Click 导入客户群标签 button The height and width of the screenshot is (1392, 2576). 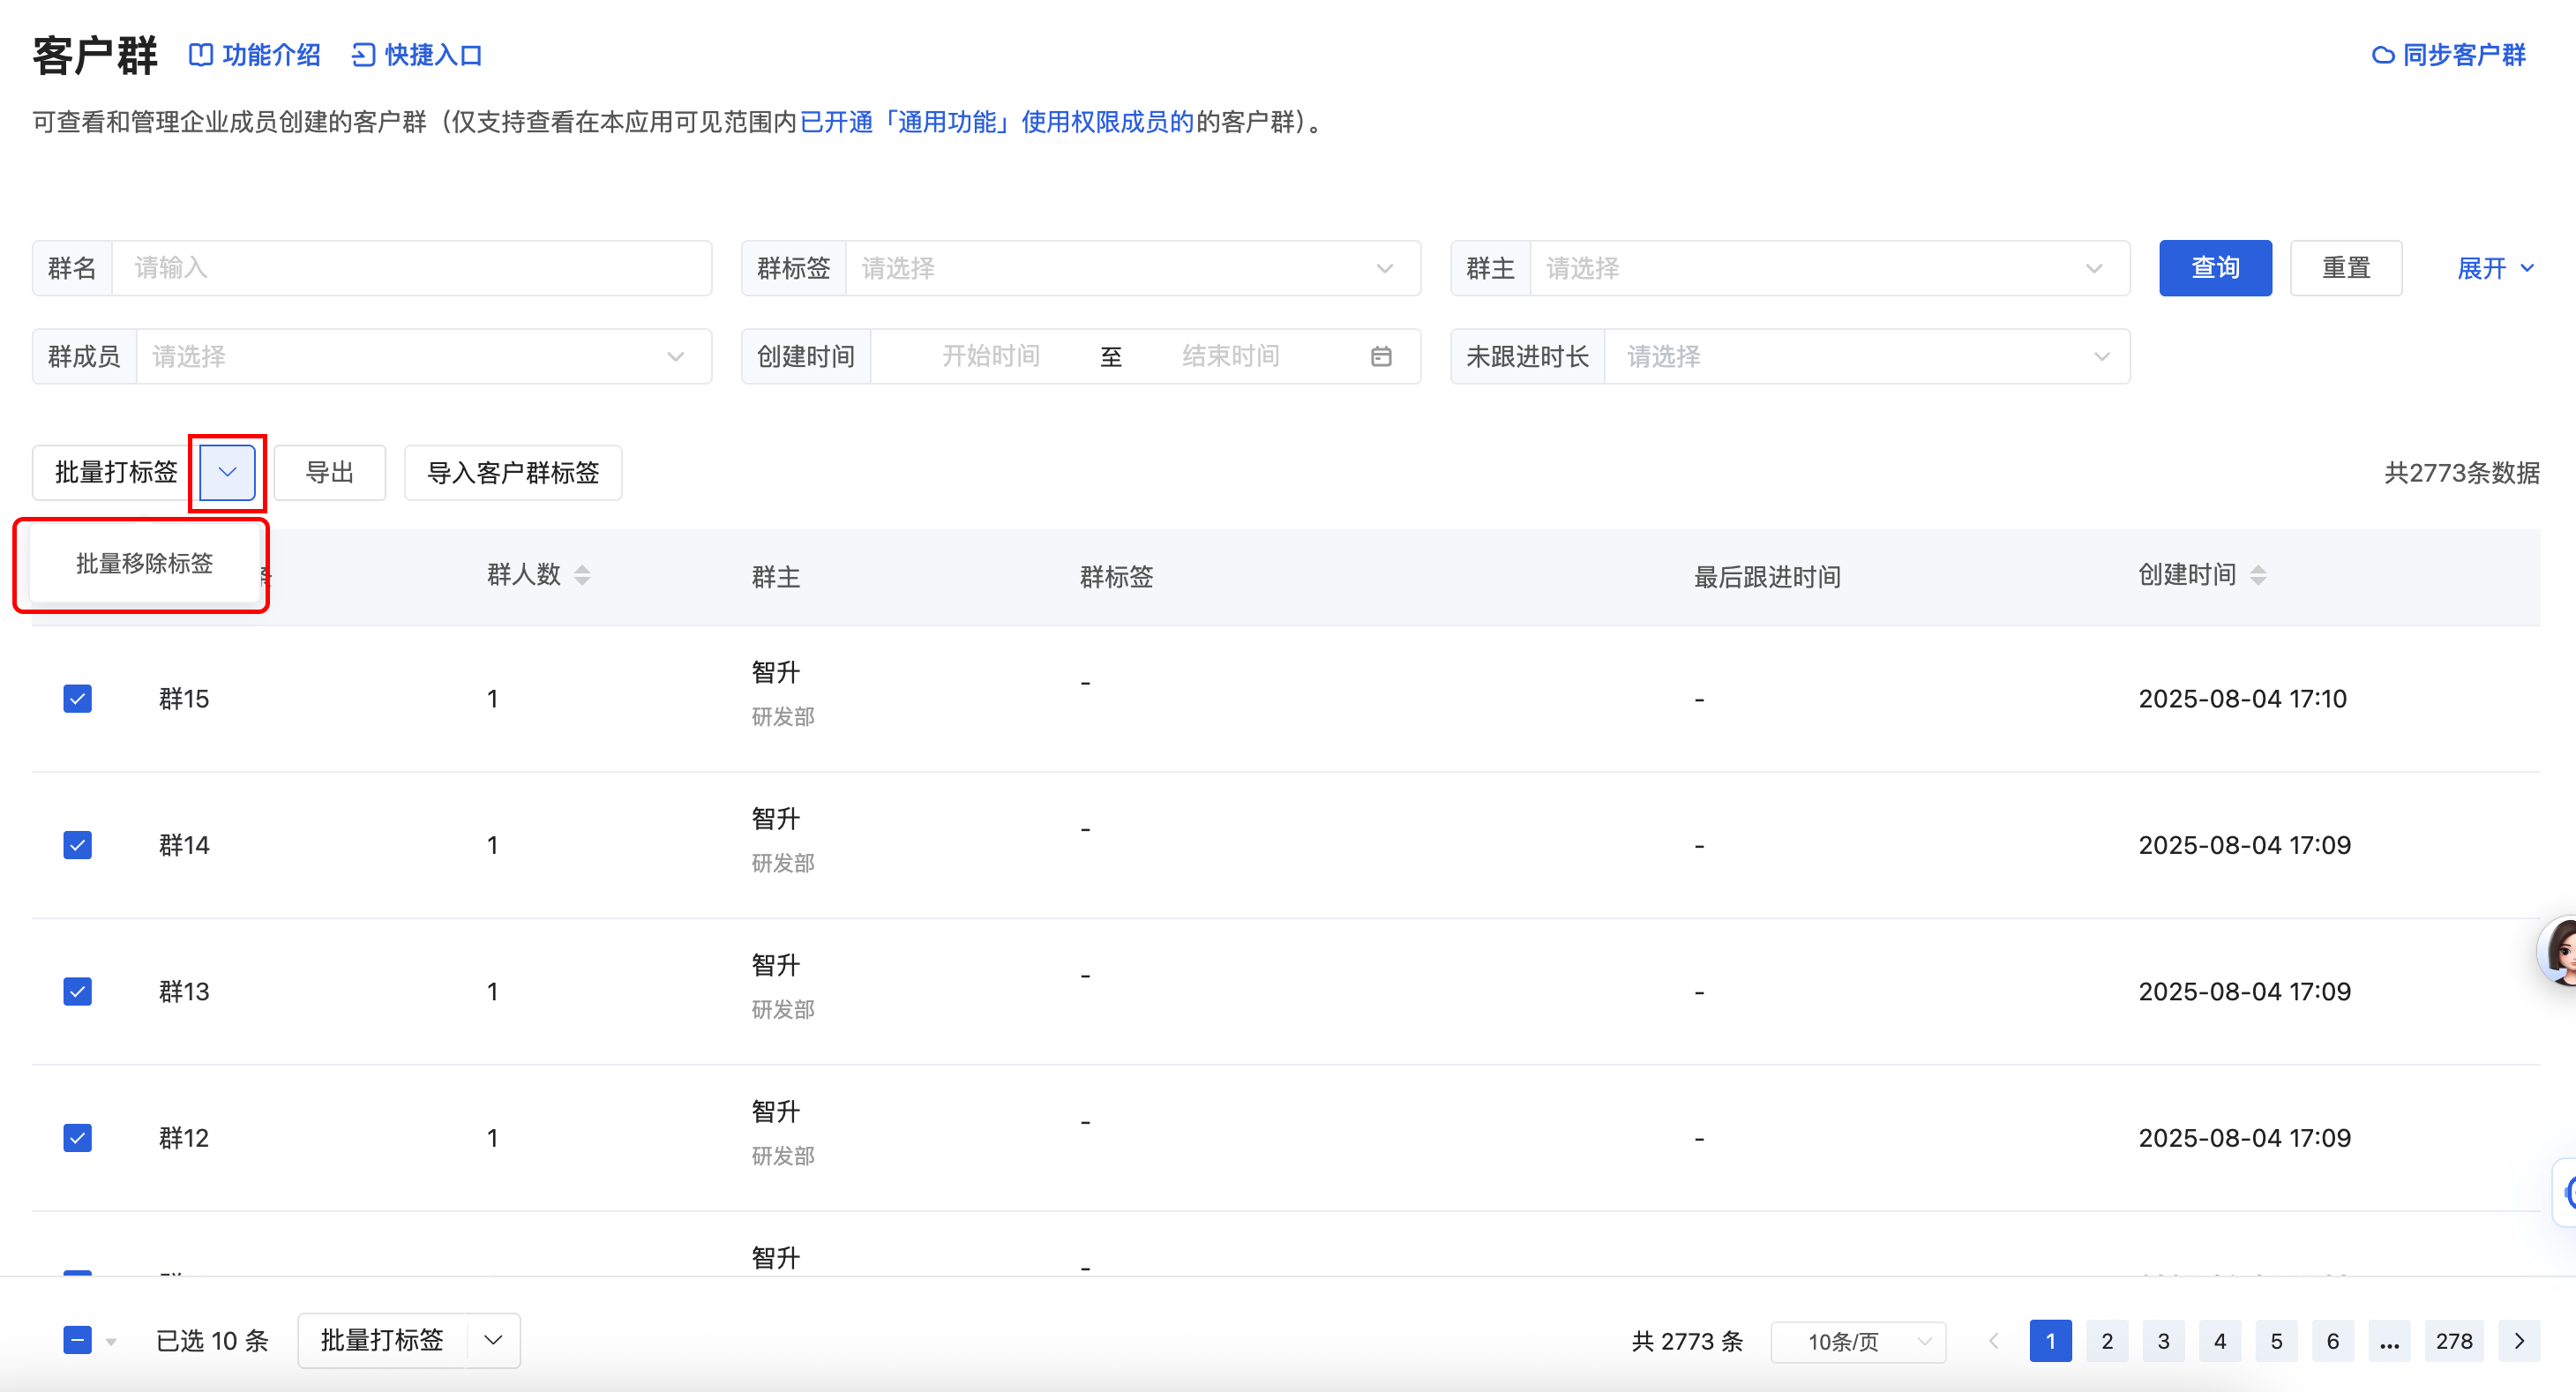click(513, 472)
